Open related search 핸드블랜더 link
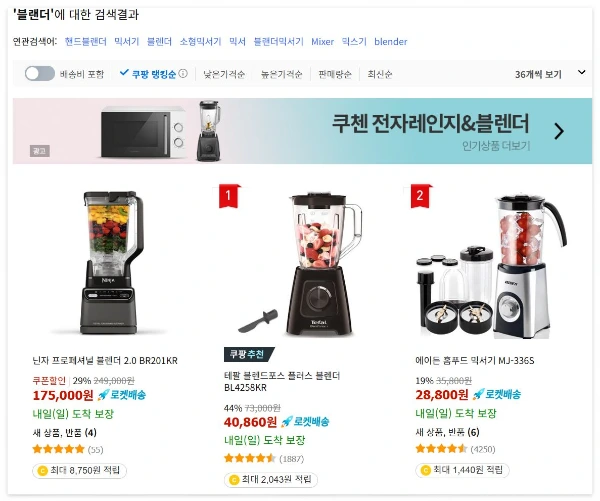Screen dimensions: 600x501 point(86,41)
